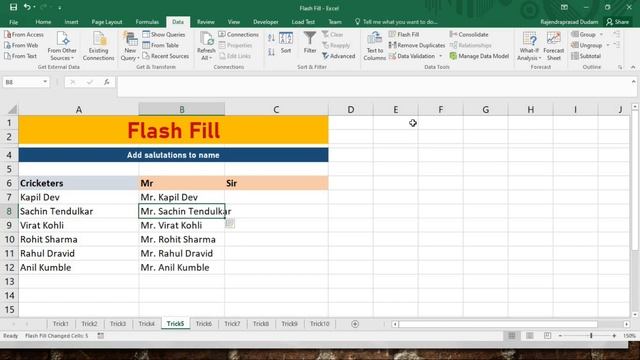Viewport: 640px width, 360px height.
Task: Open Manage Data Model
Action: 479,56
